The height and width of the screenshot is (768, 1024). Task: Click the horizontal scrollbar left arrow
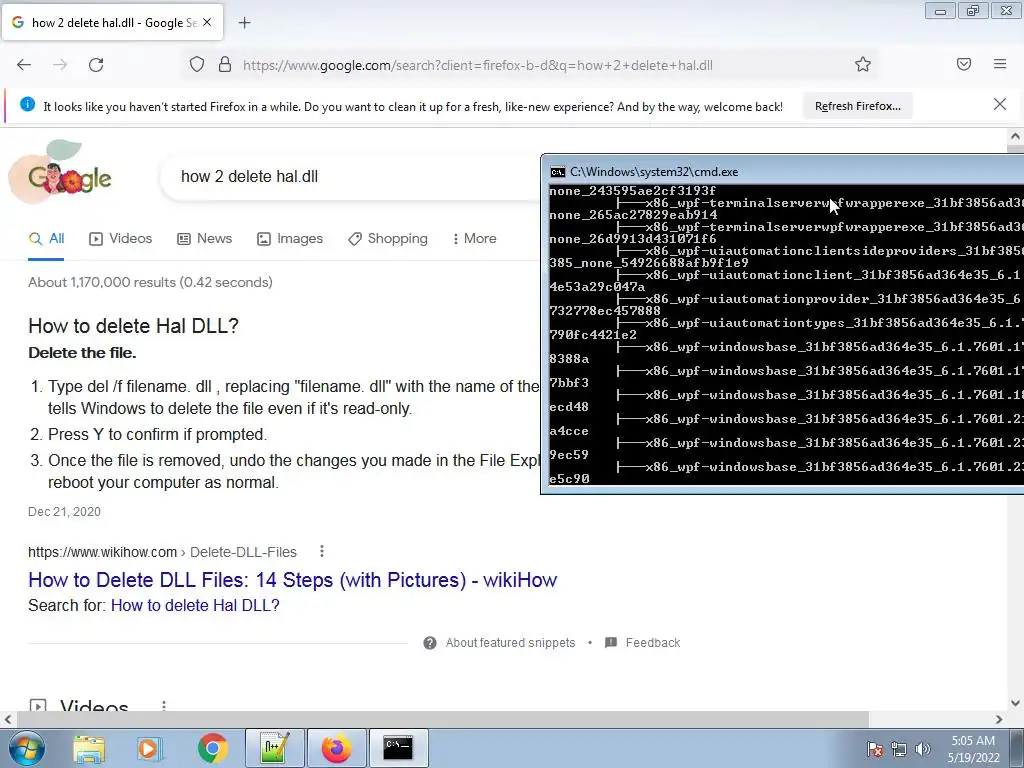tap(8, 719)
